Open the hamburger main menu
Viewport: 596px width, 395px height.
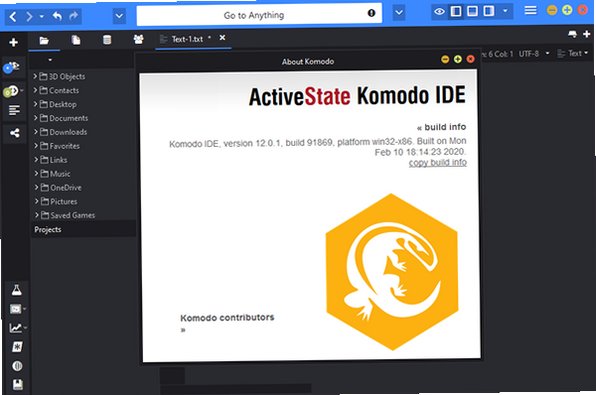pos(531,10)
